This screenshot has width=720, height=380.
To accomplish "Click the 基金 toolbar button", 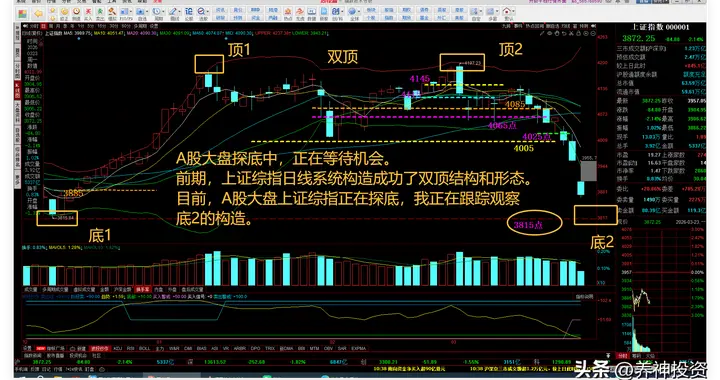I will 424,17.
